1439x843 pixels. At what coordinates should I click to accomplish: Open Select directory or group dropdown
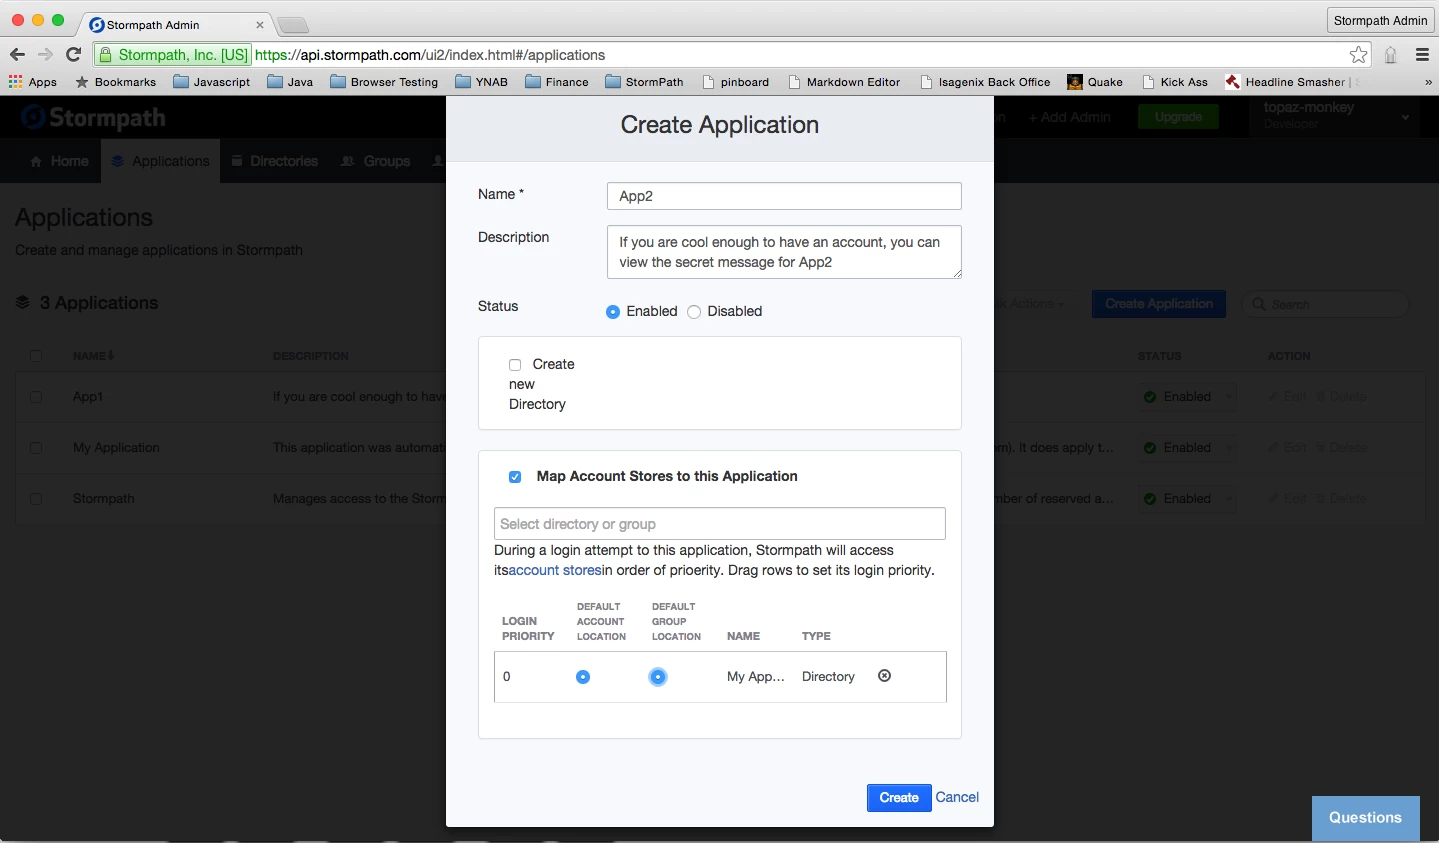(720, 524)
